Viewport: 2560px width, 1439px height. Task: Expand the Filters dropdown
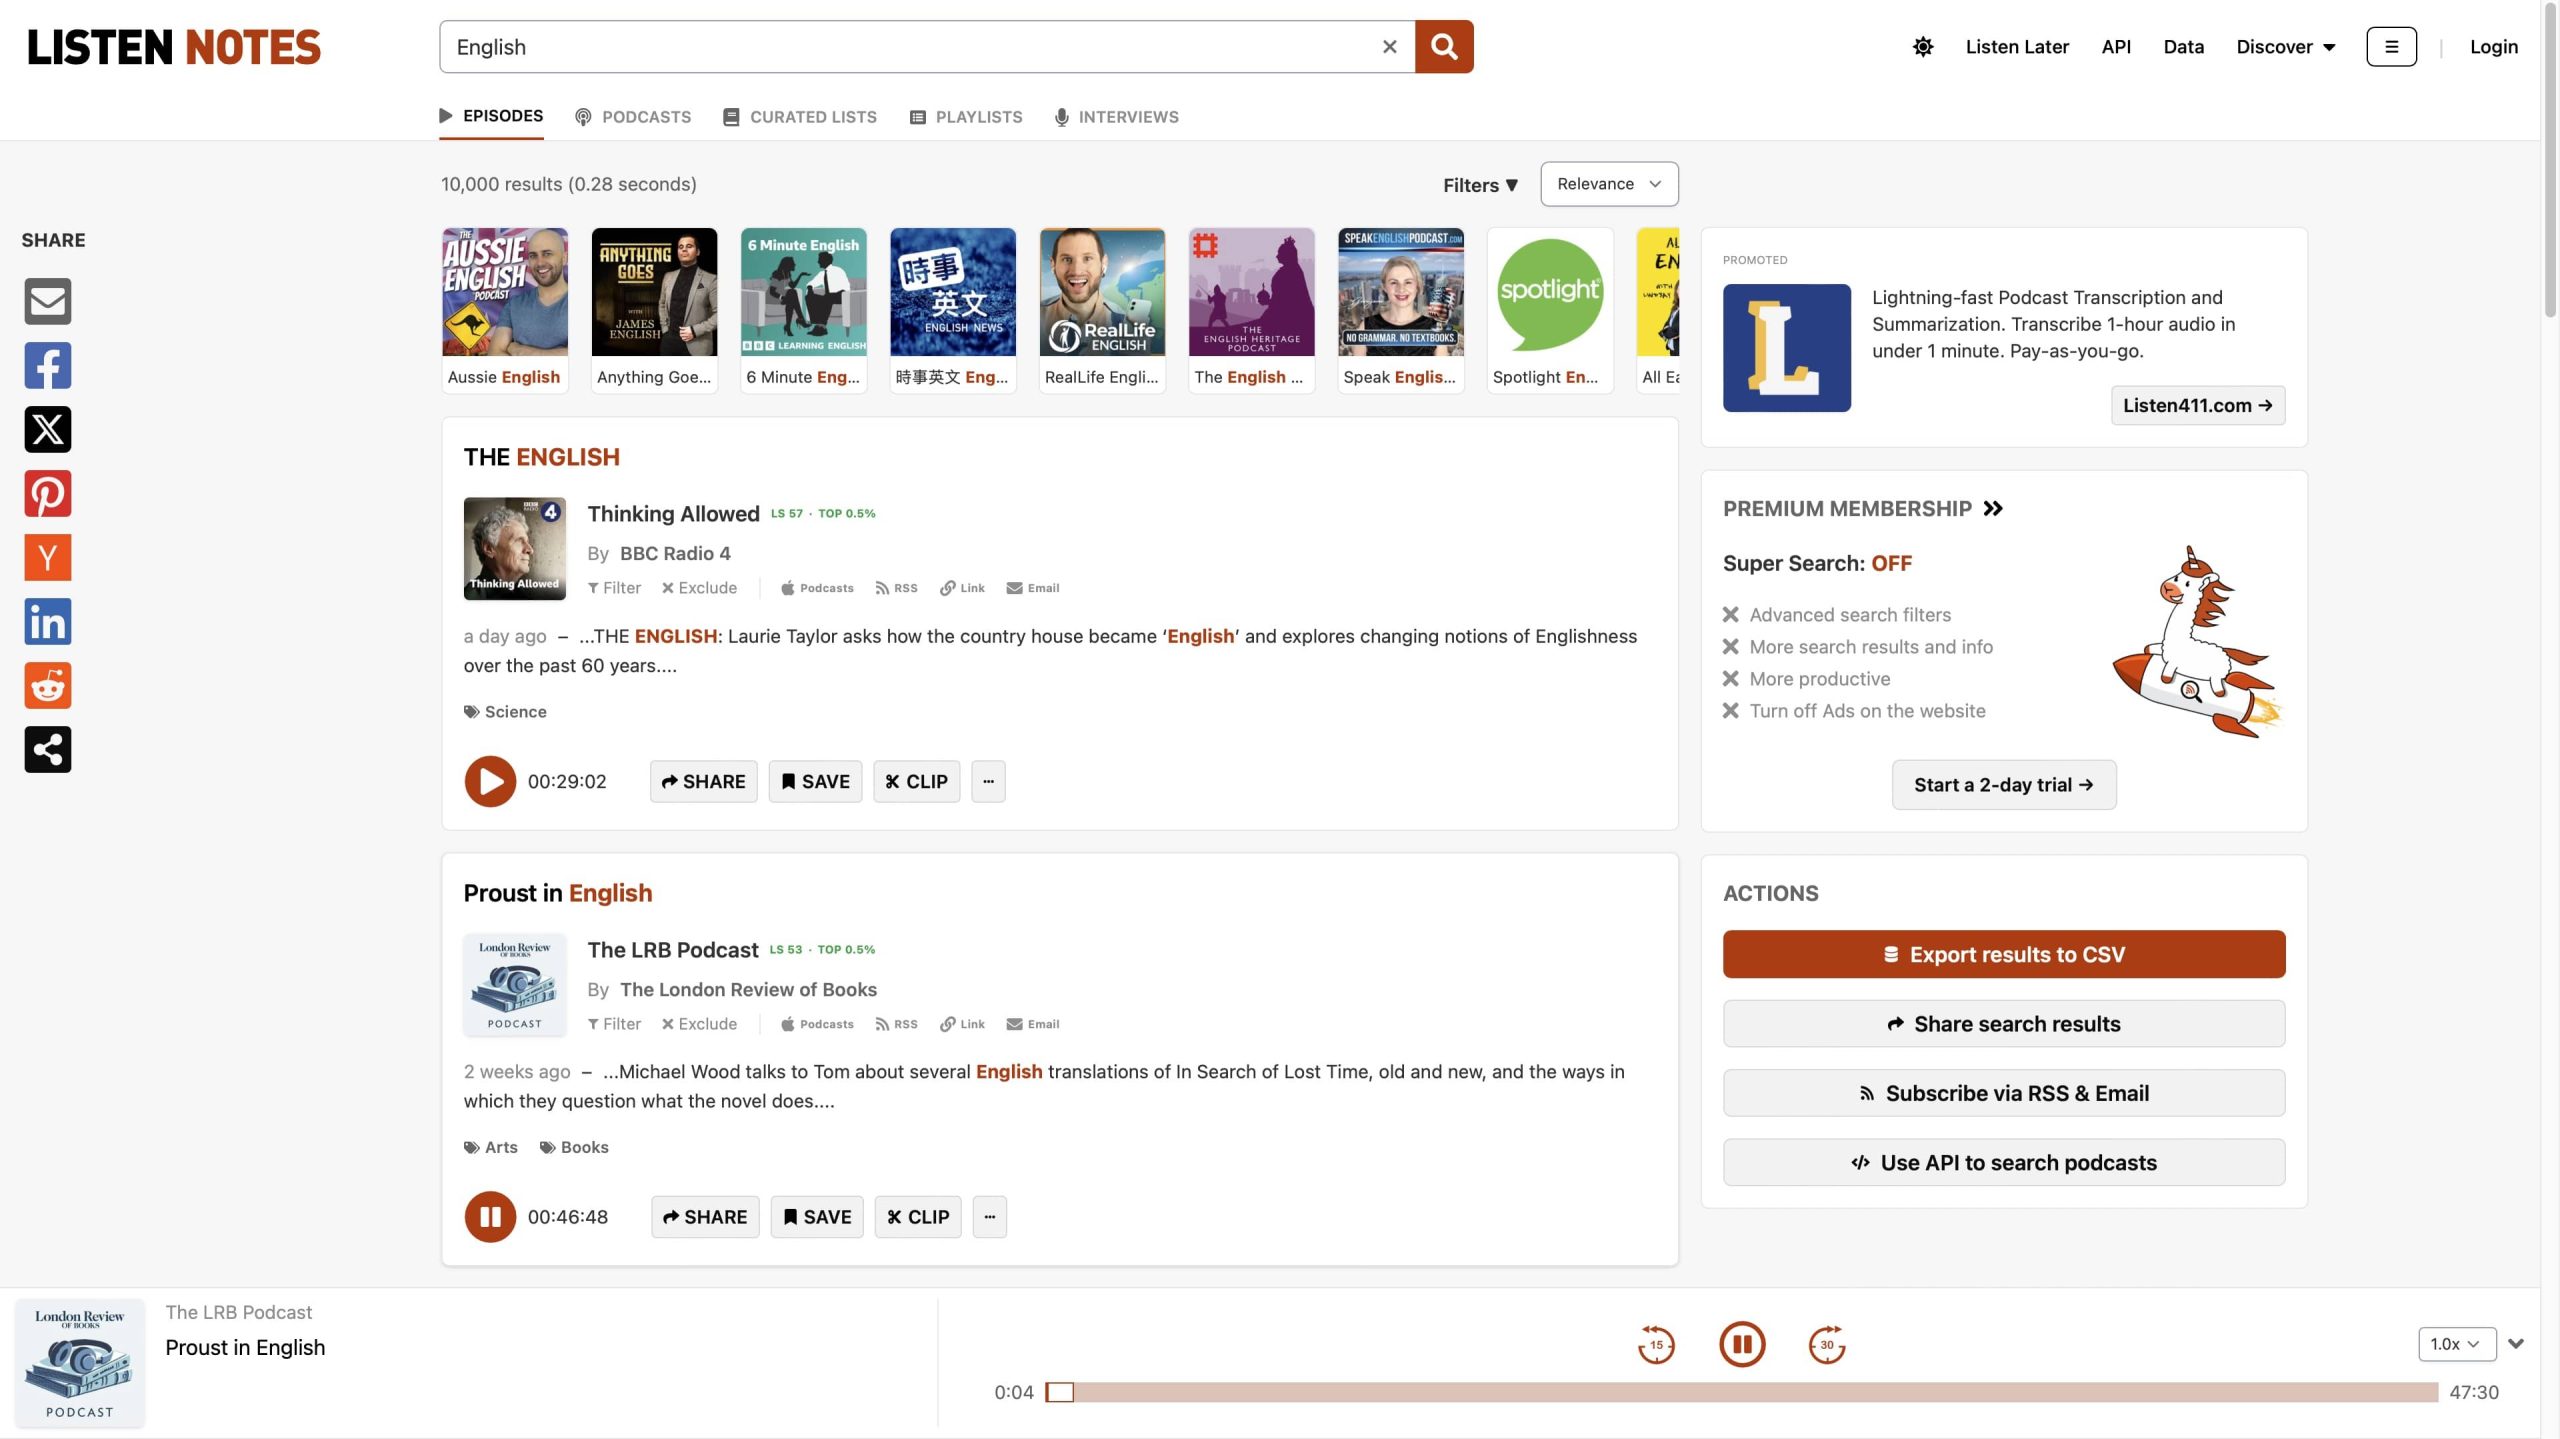(x=1480, y=185)
